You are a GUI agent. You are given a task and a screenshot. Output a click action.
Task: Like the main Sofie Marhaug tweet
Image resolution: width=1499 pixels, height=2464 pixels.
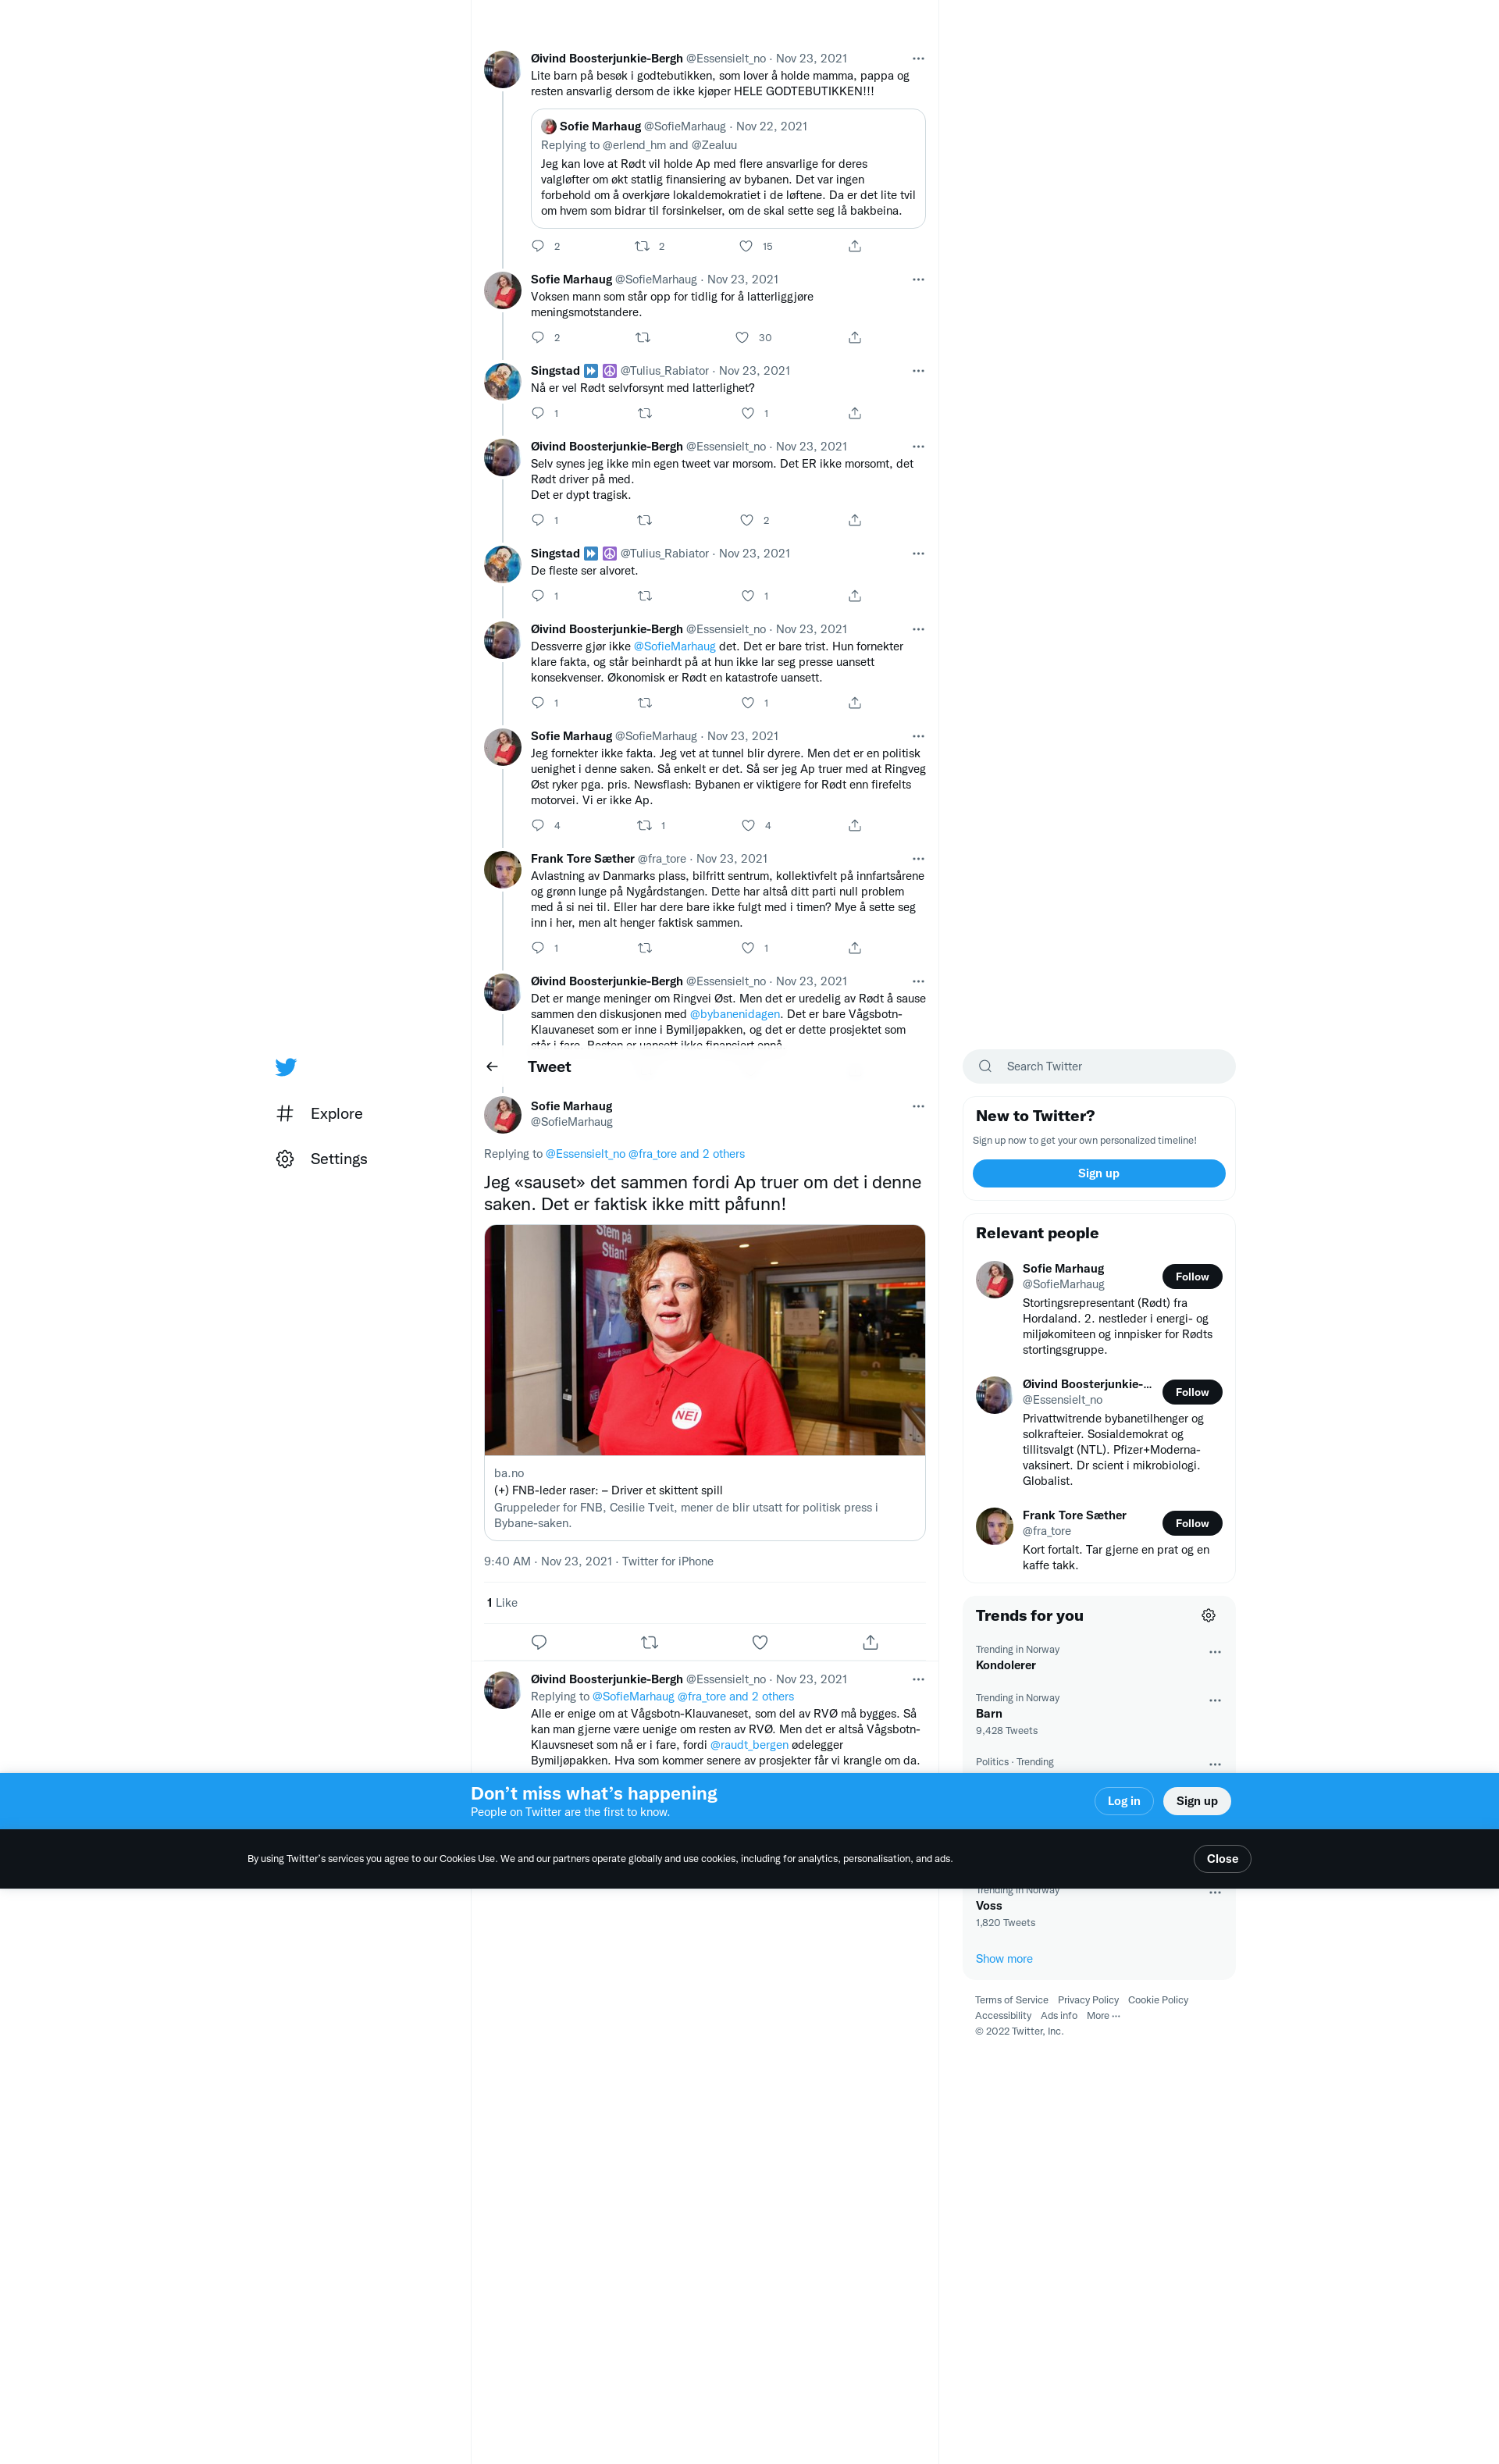point(760,1642)
